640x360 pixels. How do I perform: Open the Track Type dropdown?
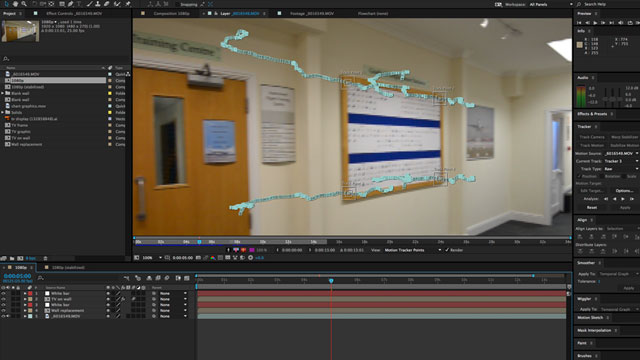[x=621, y=169]
